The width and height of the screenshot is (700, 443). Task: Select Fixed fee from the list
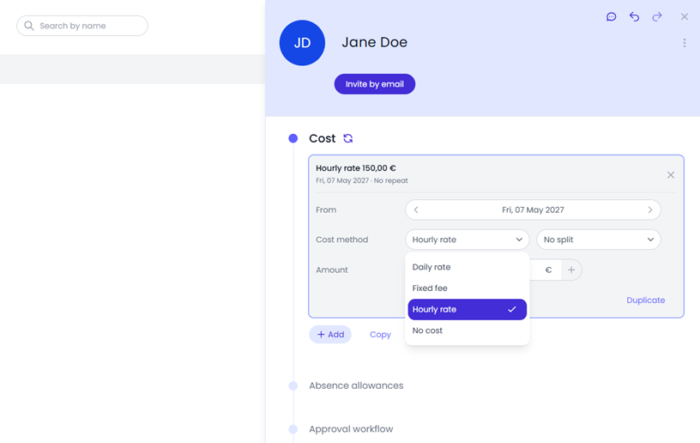coord(467,288)
